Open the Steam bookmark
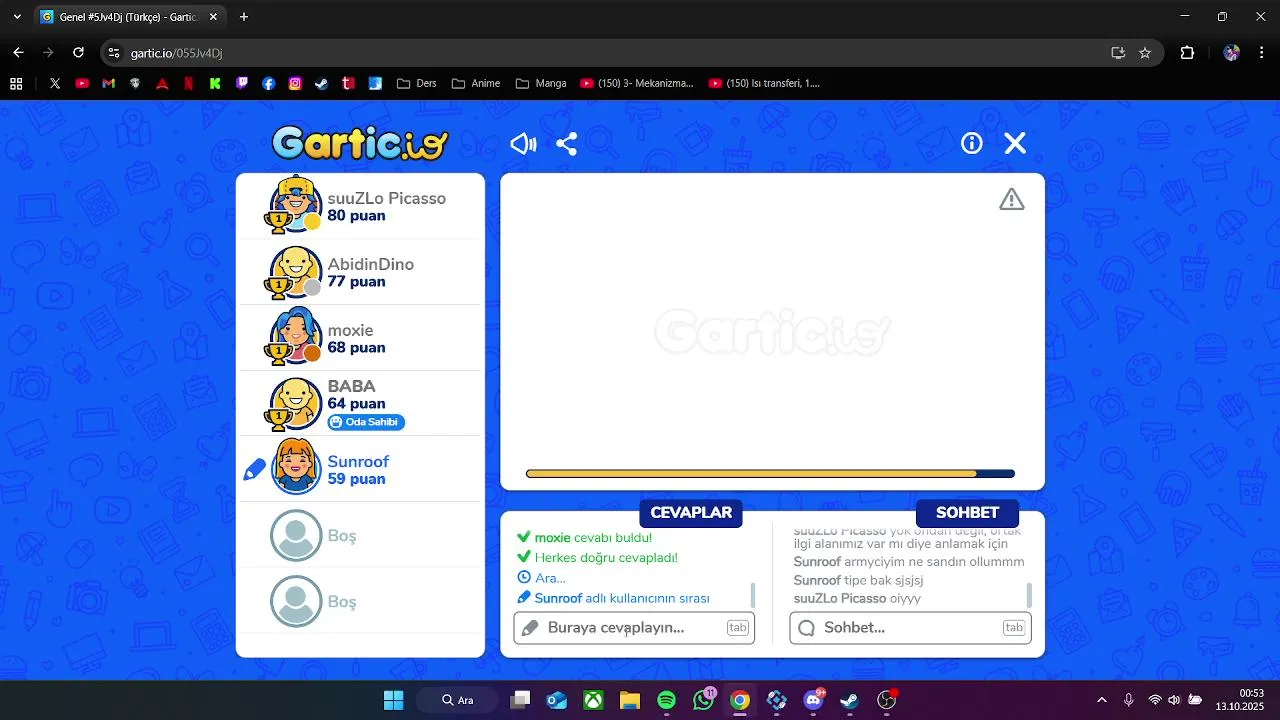The height and width of the screenshot is (720, 1280). point(321,84)
